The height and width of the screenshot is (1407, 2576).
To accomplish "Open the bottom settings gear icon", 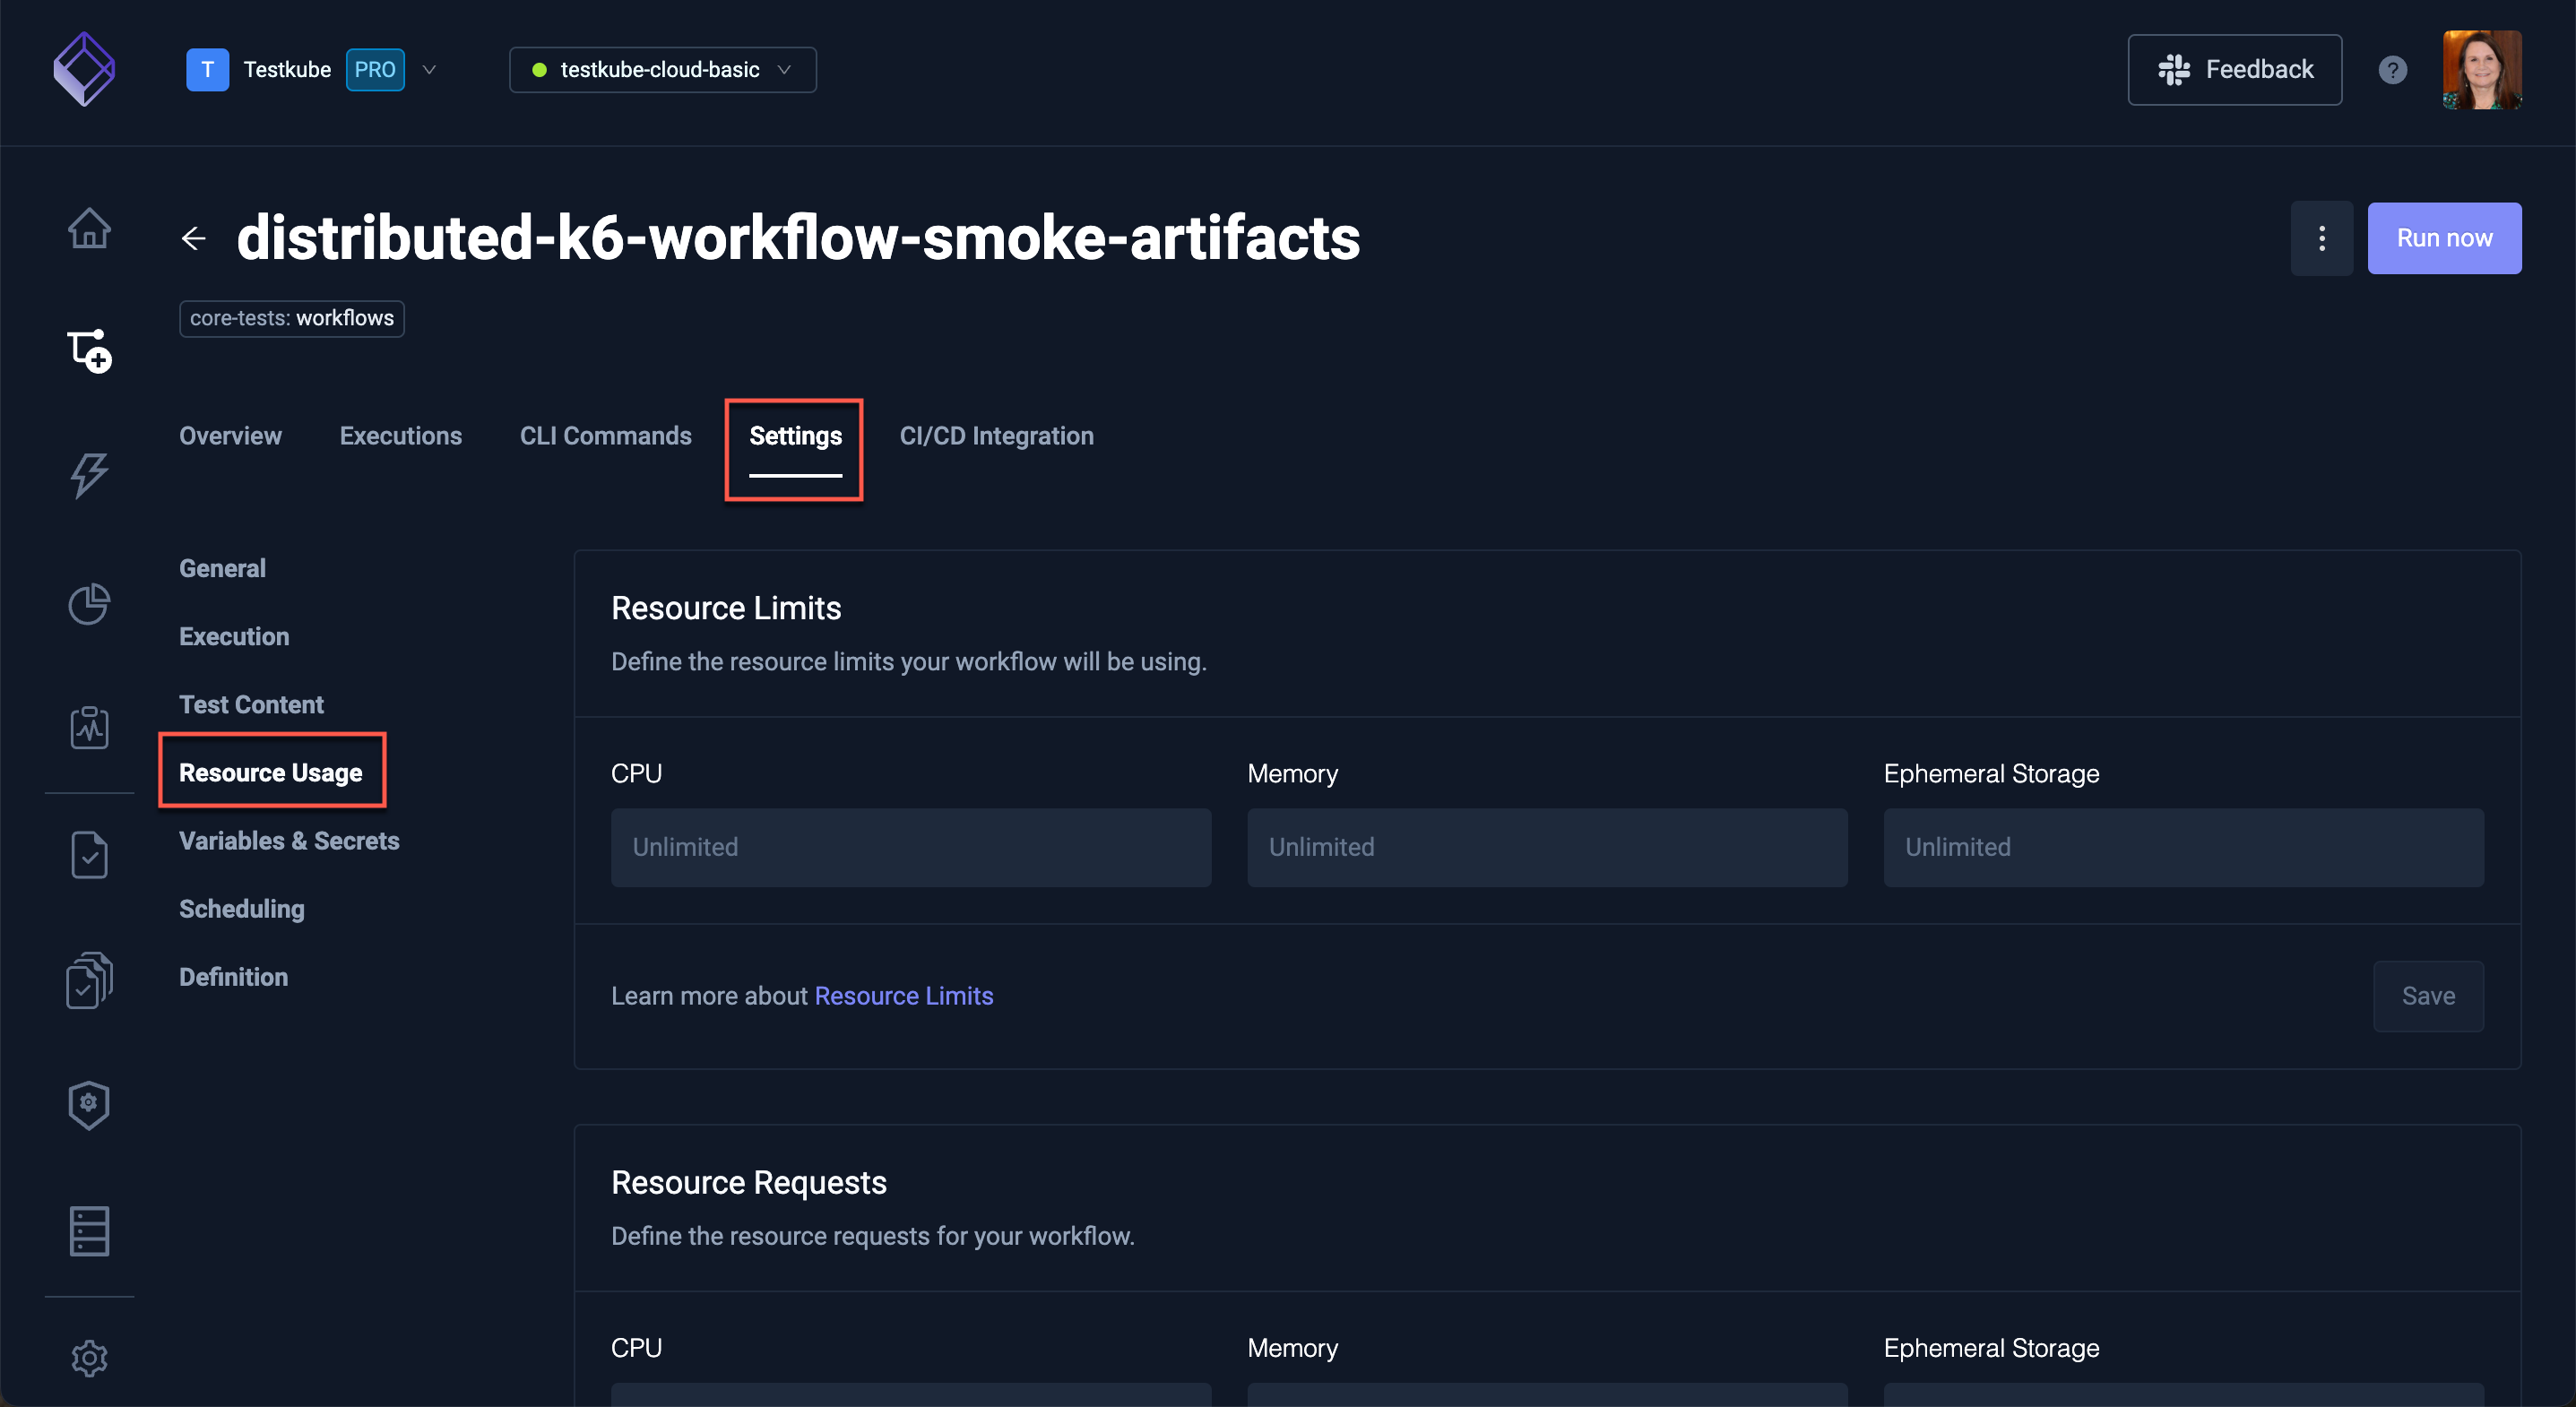I will (x=89, y=1358).
